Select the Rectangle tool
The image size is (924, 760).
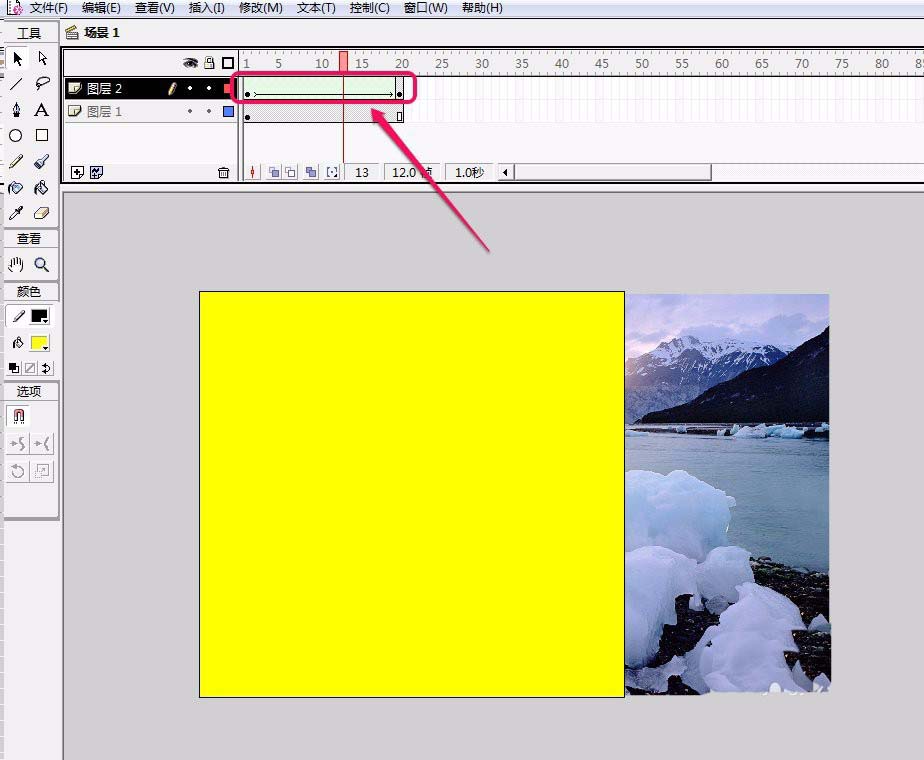pyautogui.click(x=42, y=136)
